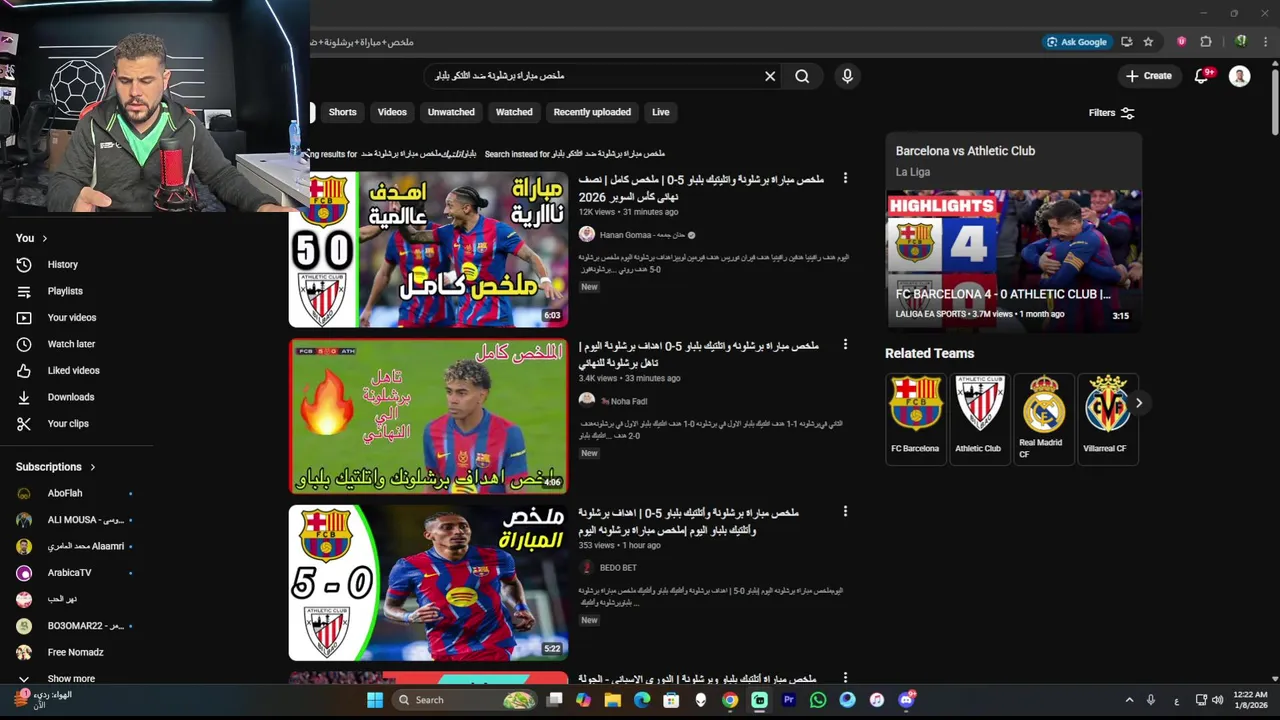
Task: Expand the You section chevron
Action: coord(45,238)
